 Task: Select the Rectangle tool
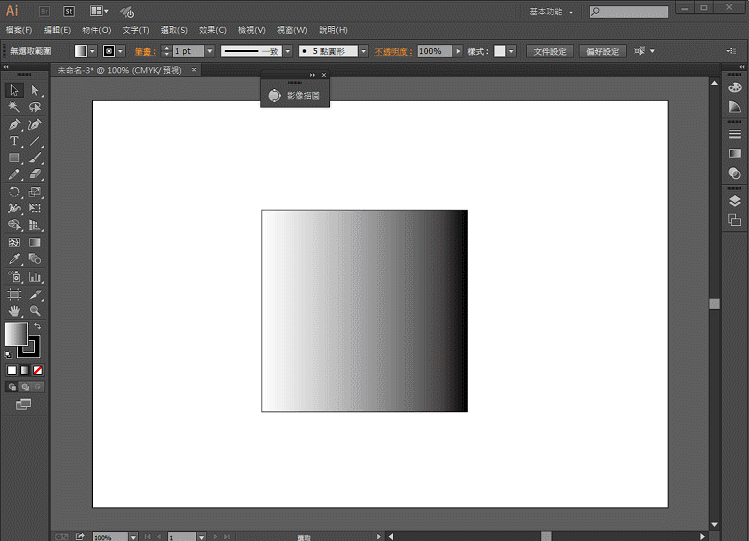click(14, 158)
